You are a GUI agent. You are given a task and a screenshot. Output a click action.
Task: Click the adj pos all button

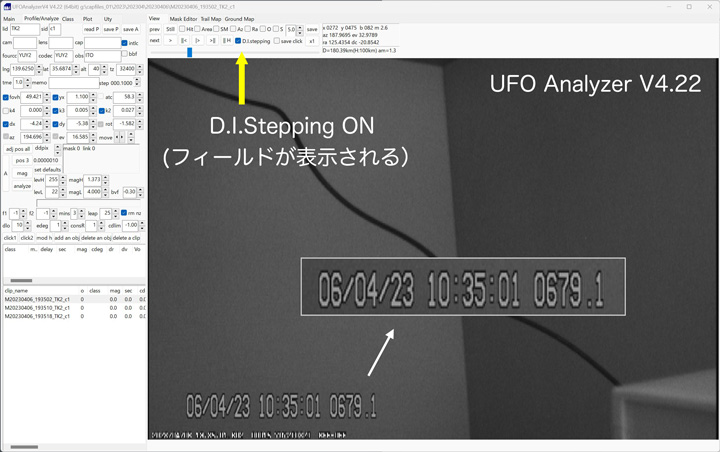(x=18, y=149)
